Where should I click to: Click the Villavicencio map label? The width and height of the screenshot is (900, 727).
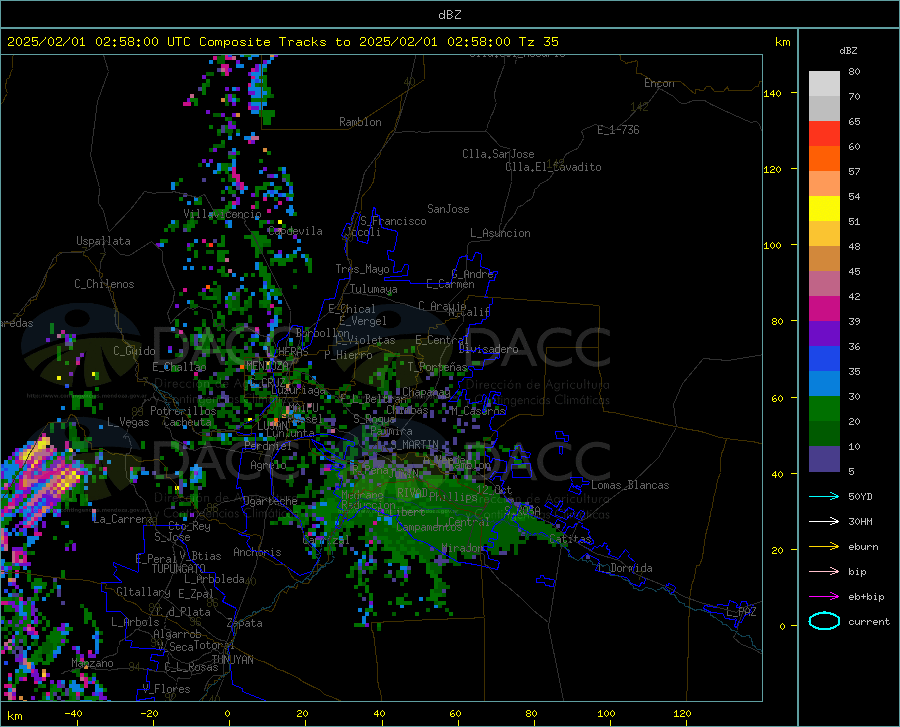pos(222,214)
